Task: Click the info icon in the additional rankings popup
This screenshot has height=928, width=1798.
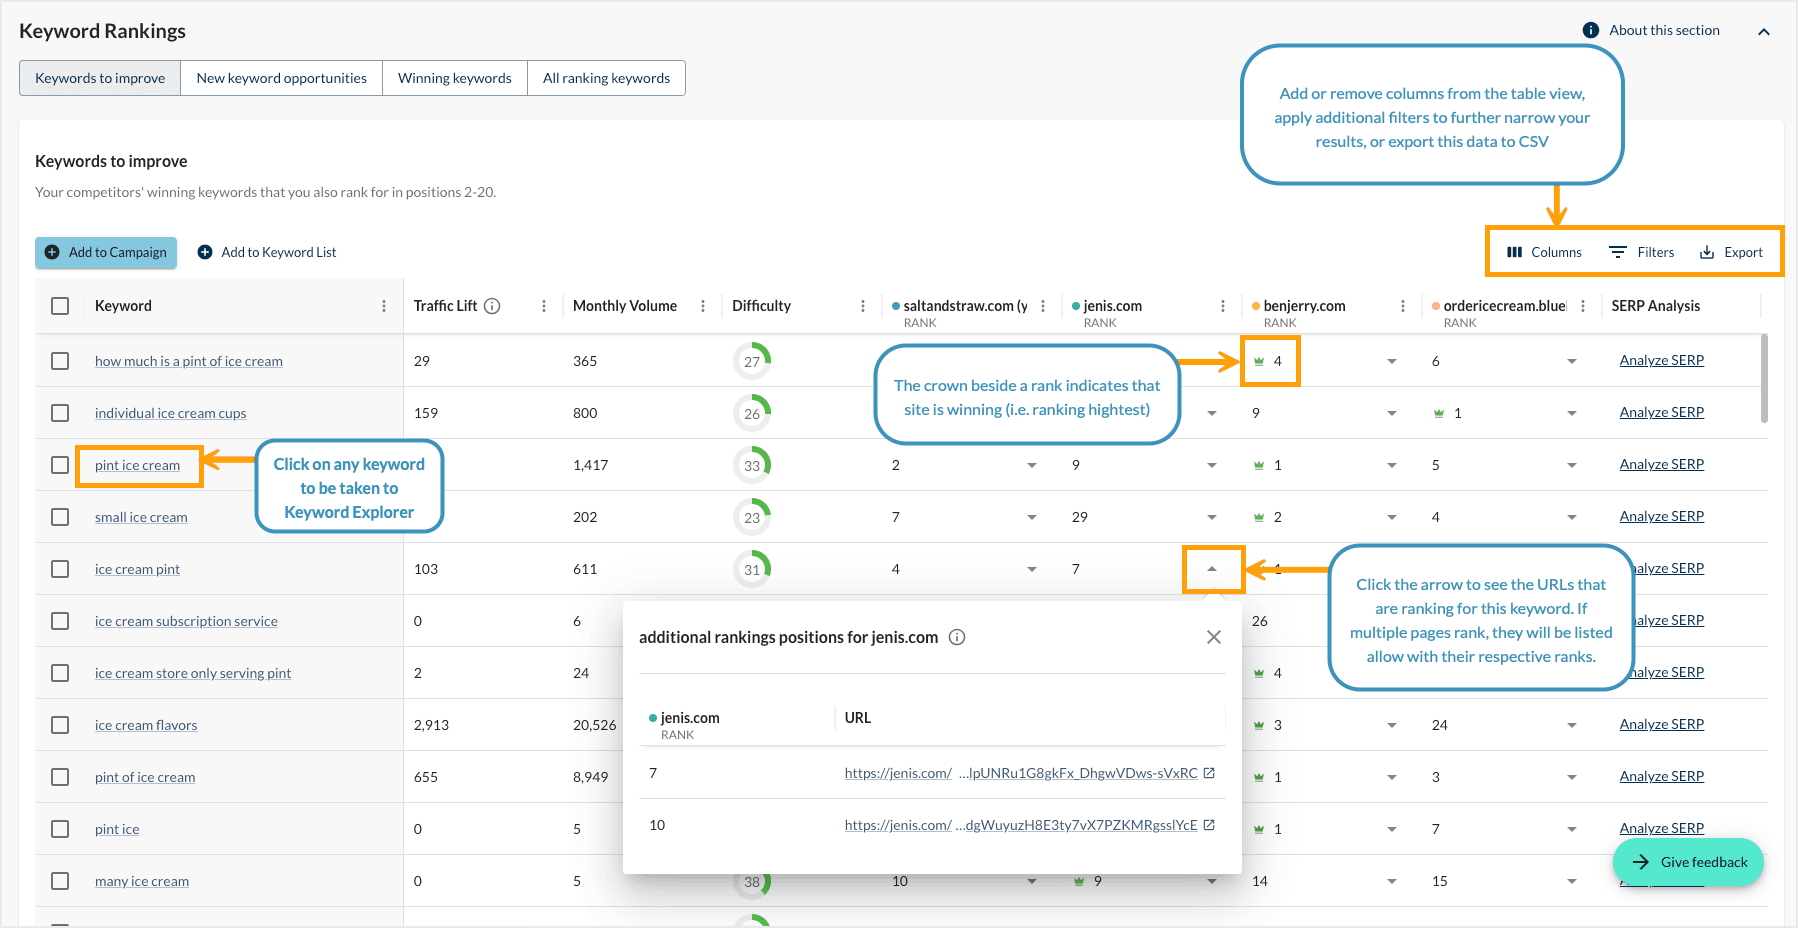Action: (957, 637)
